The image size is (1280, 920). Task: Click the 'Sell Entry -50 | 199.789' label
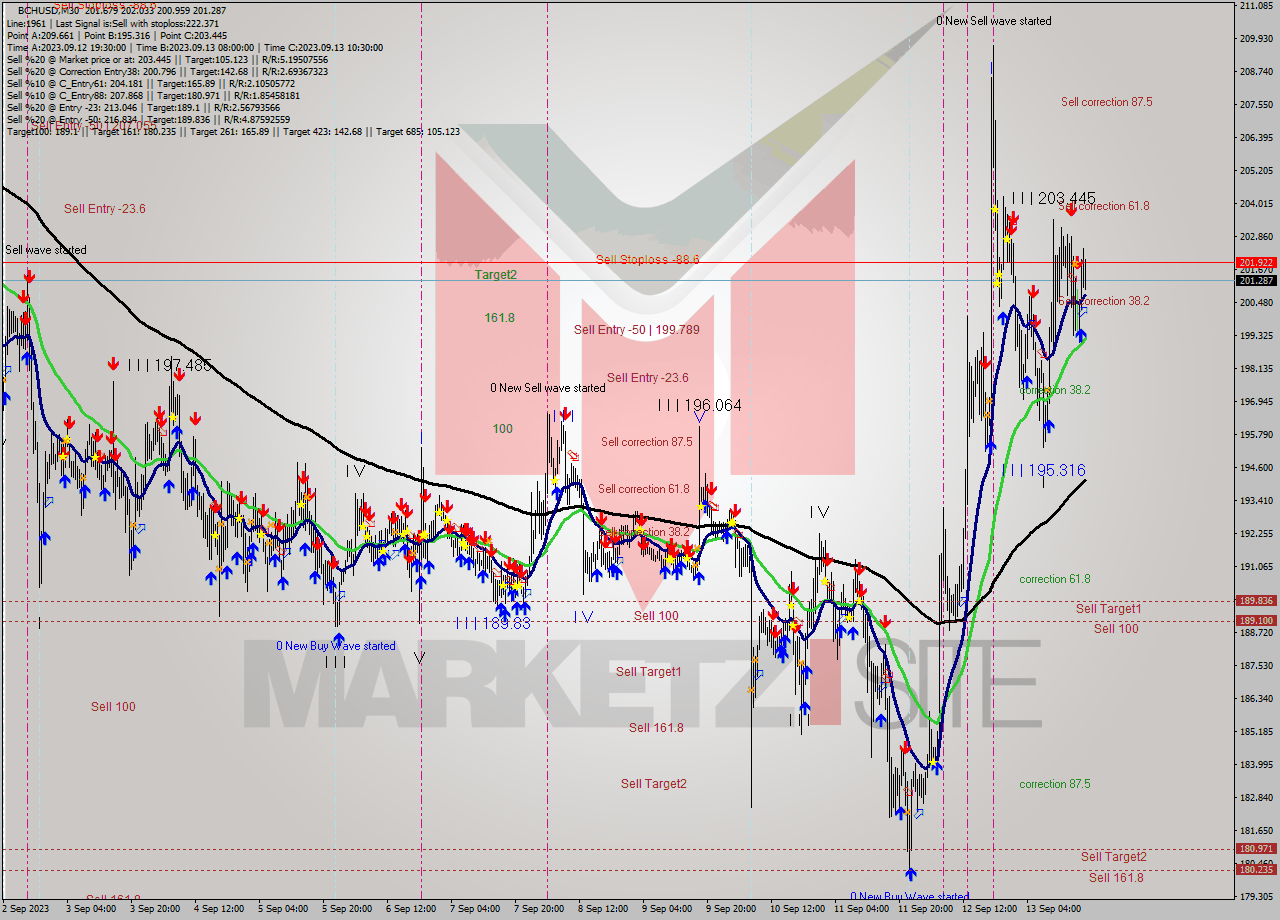click(637, 330)
